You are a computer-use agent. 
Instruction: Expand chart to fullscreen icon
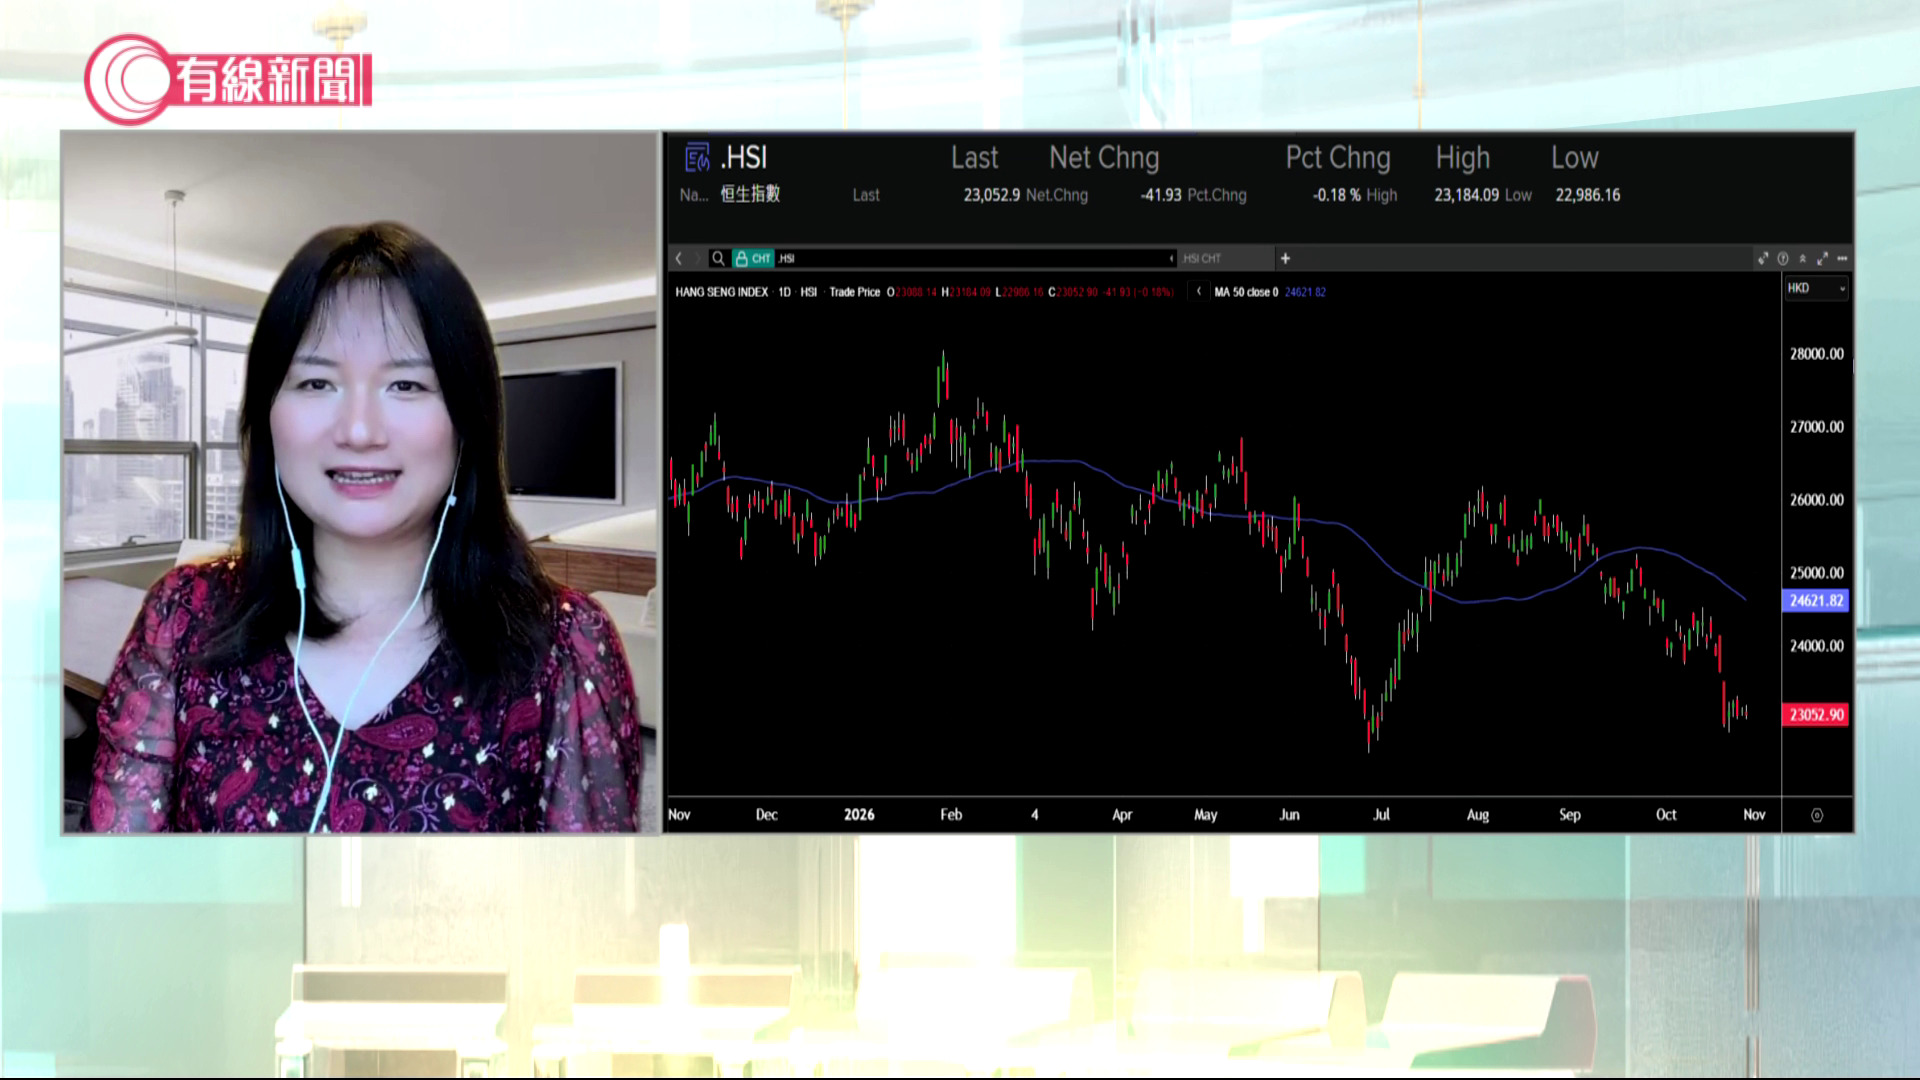(x=1822, y=258)
